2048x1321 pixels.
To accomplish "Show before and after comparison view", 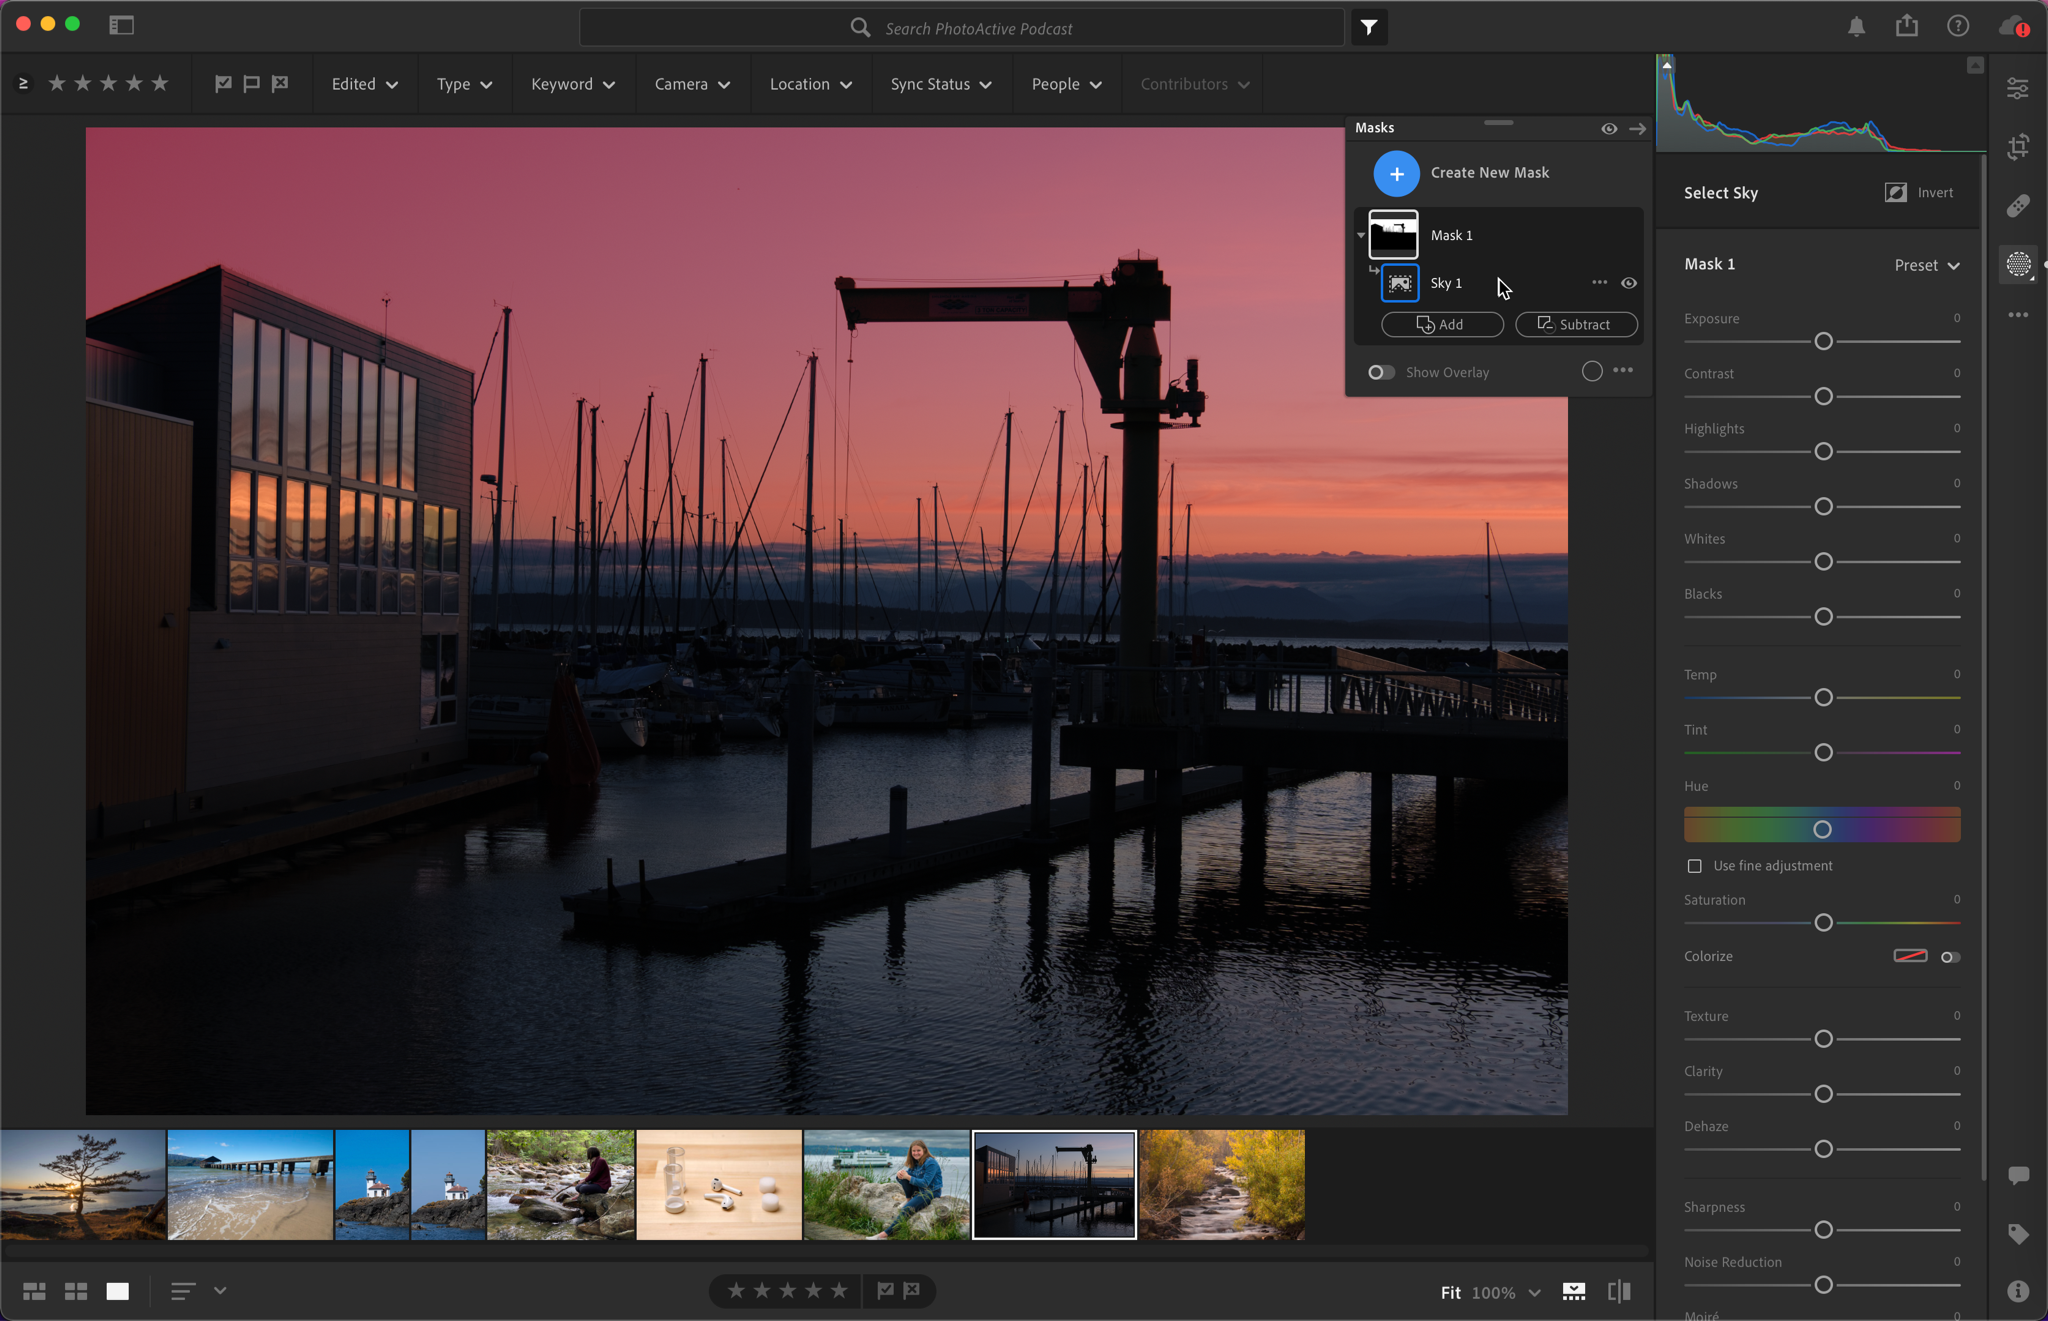I will click(x=1619, y=1292).
